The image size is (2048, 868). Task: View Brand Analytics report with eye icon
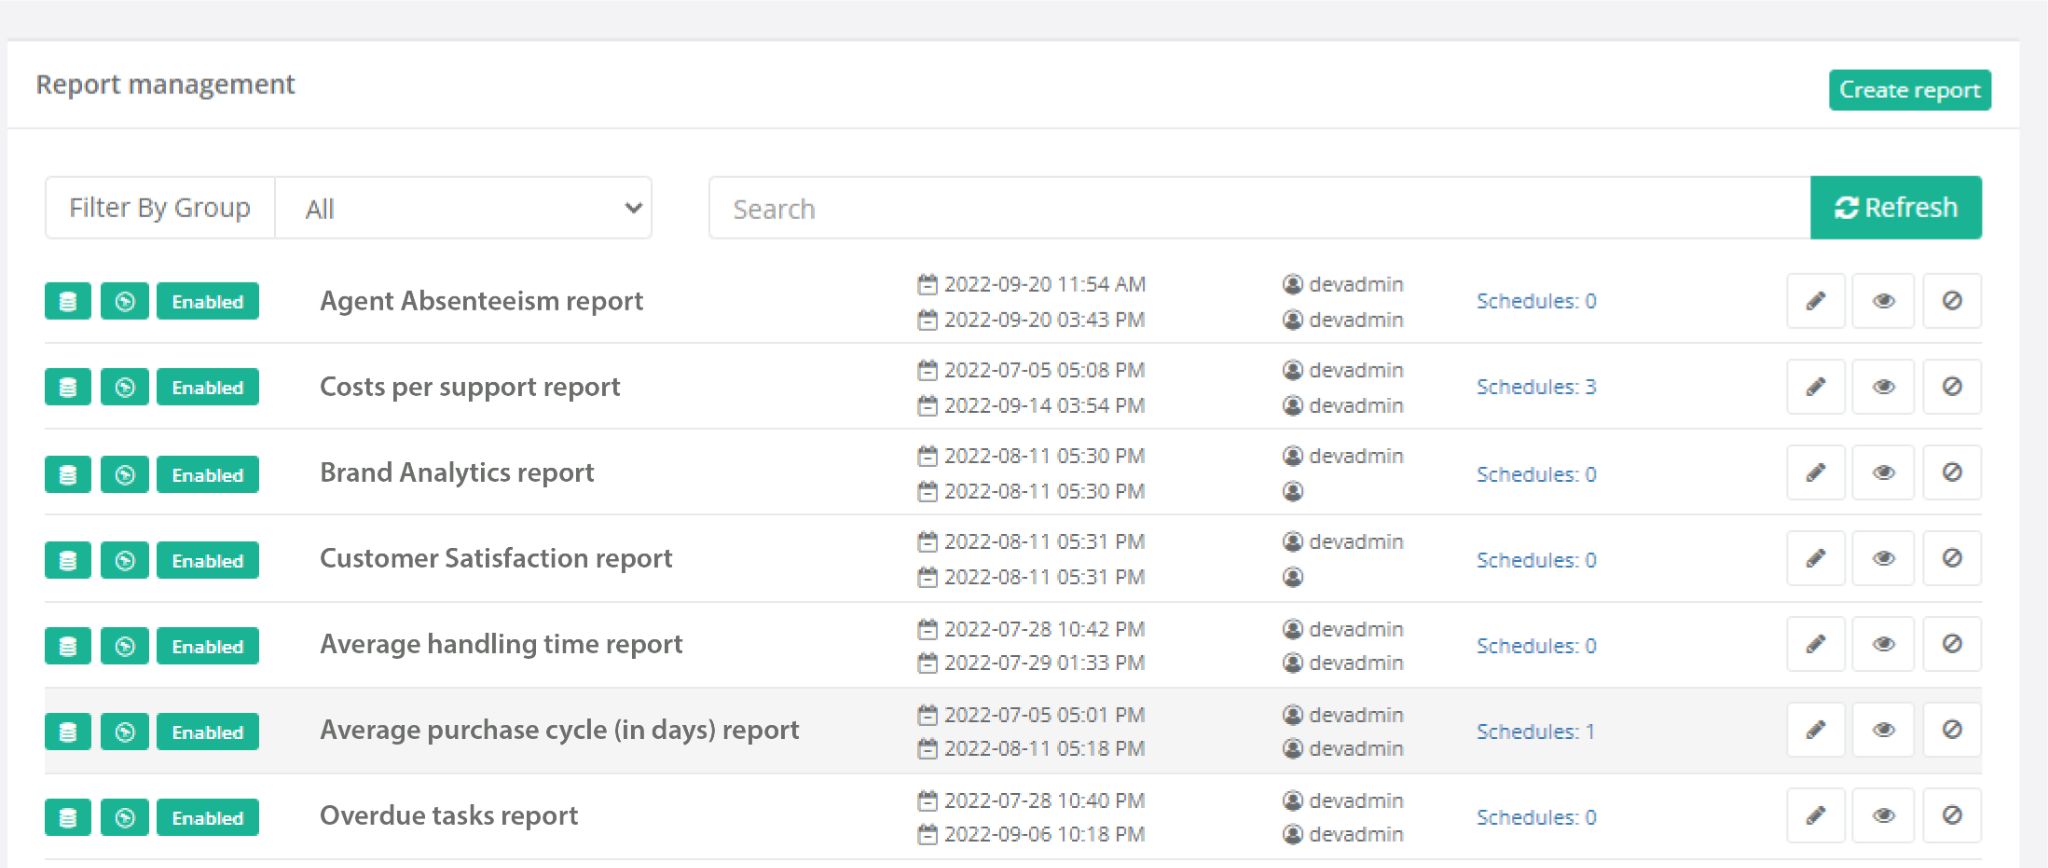click(1884, 473)
